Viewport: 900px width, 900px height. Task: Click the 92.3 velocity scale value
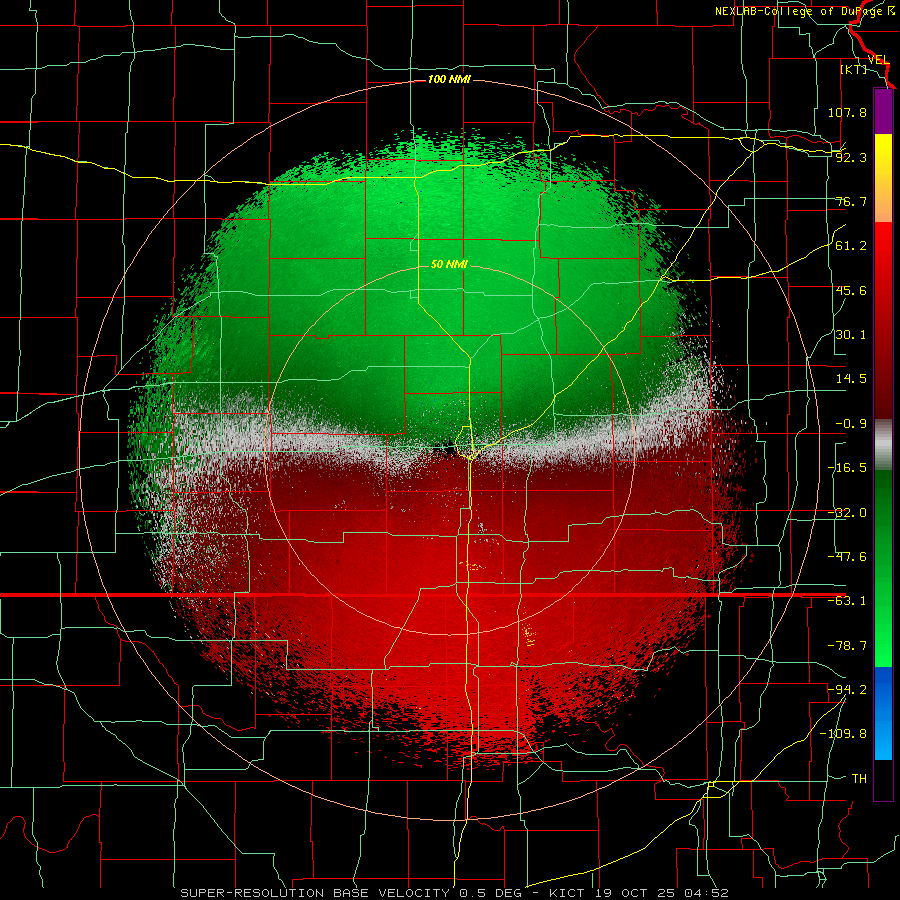click(851, 157)
